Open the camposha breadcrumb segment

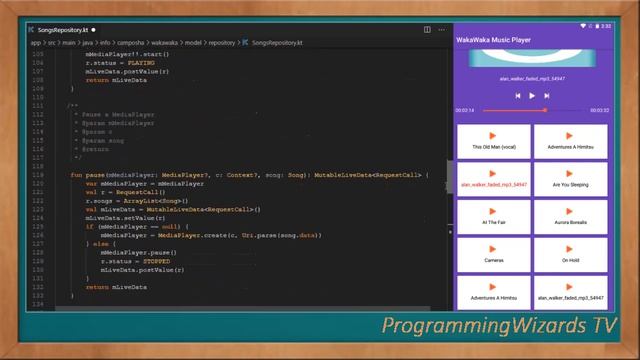[x=131, y=42]
